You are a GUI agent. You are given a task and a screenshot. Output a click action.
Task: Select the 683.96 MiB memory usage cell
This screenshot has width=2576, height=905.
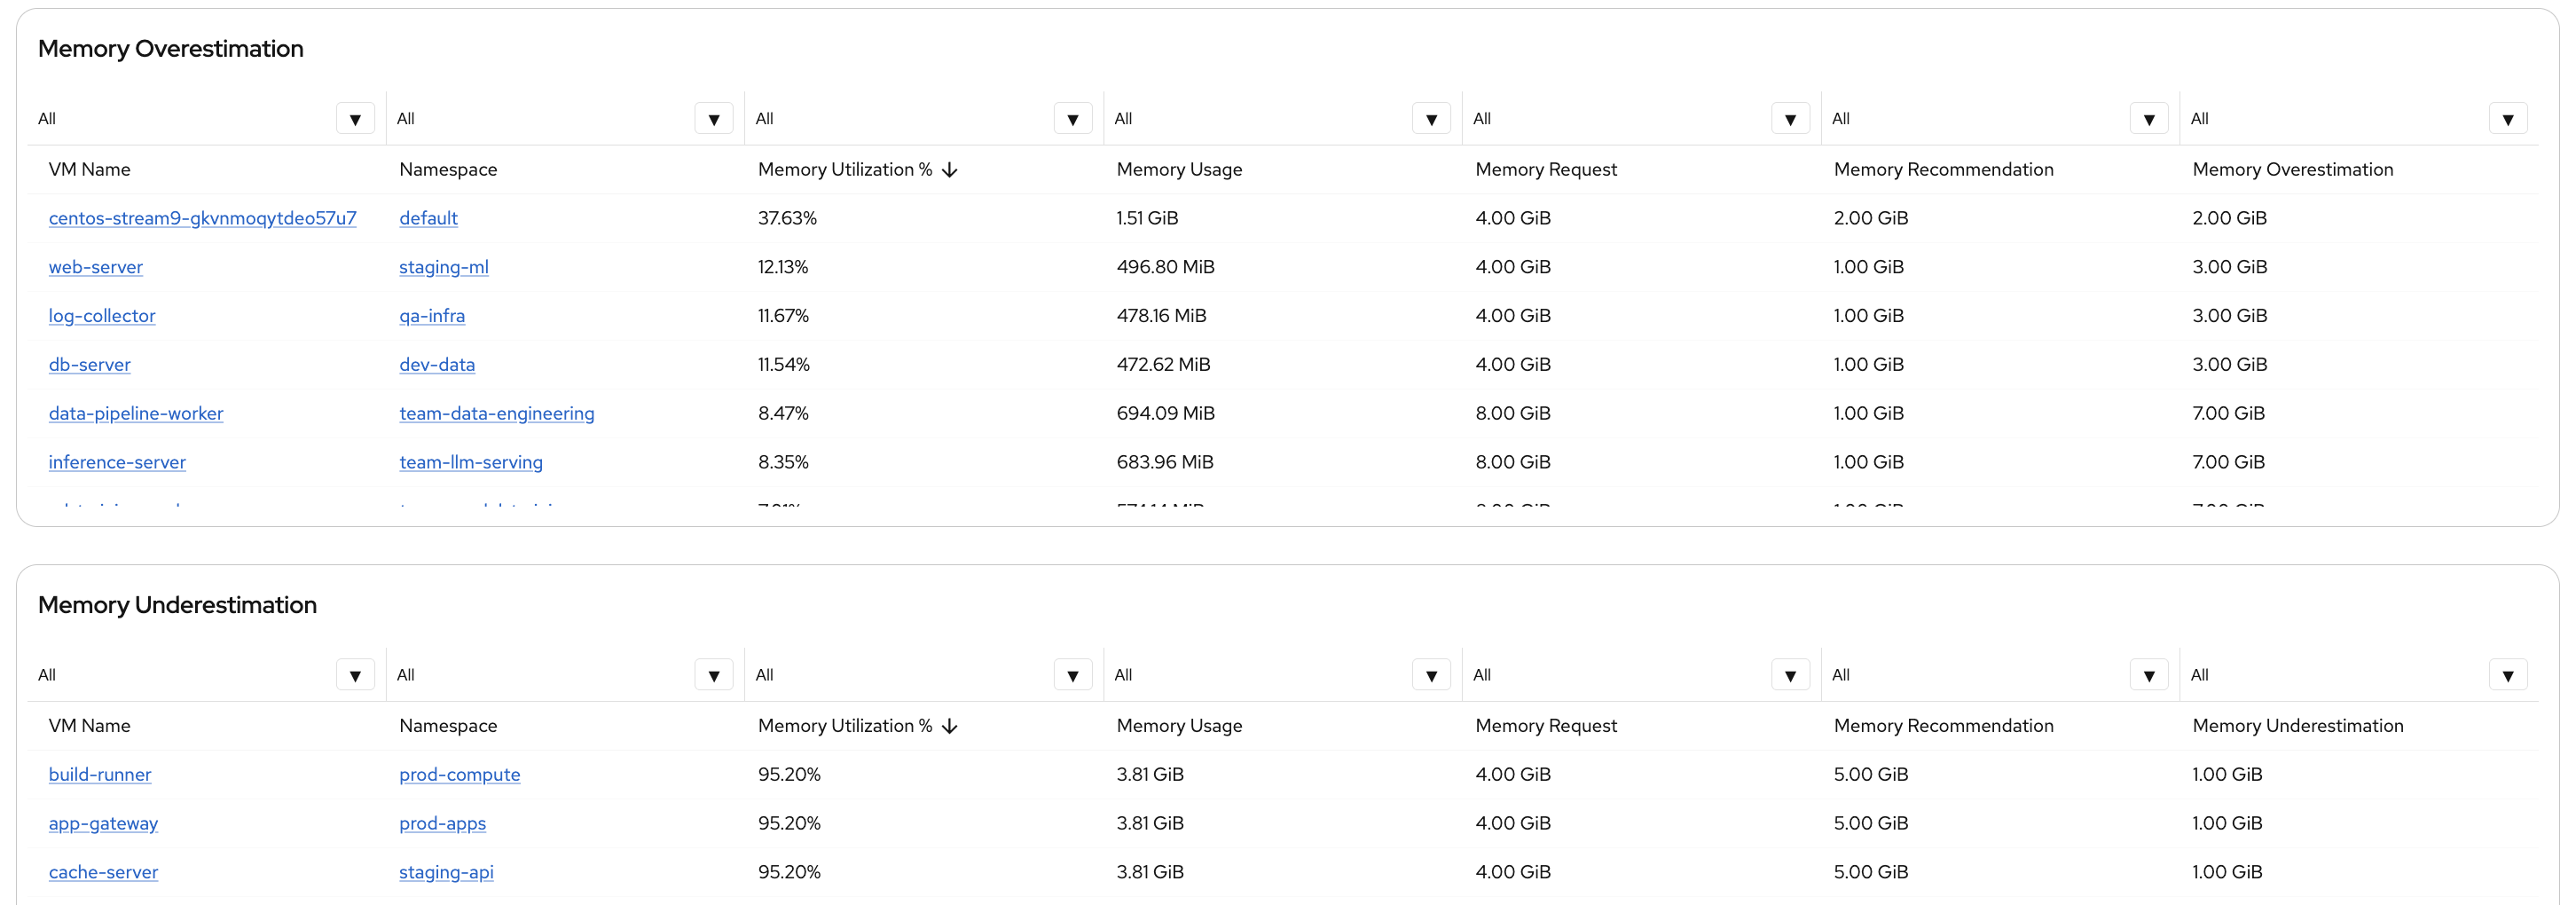point(1164,462)
